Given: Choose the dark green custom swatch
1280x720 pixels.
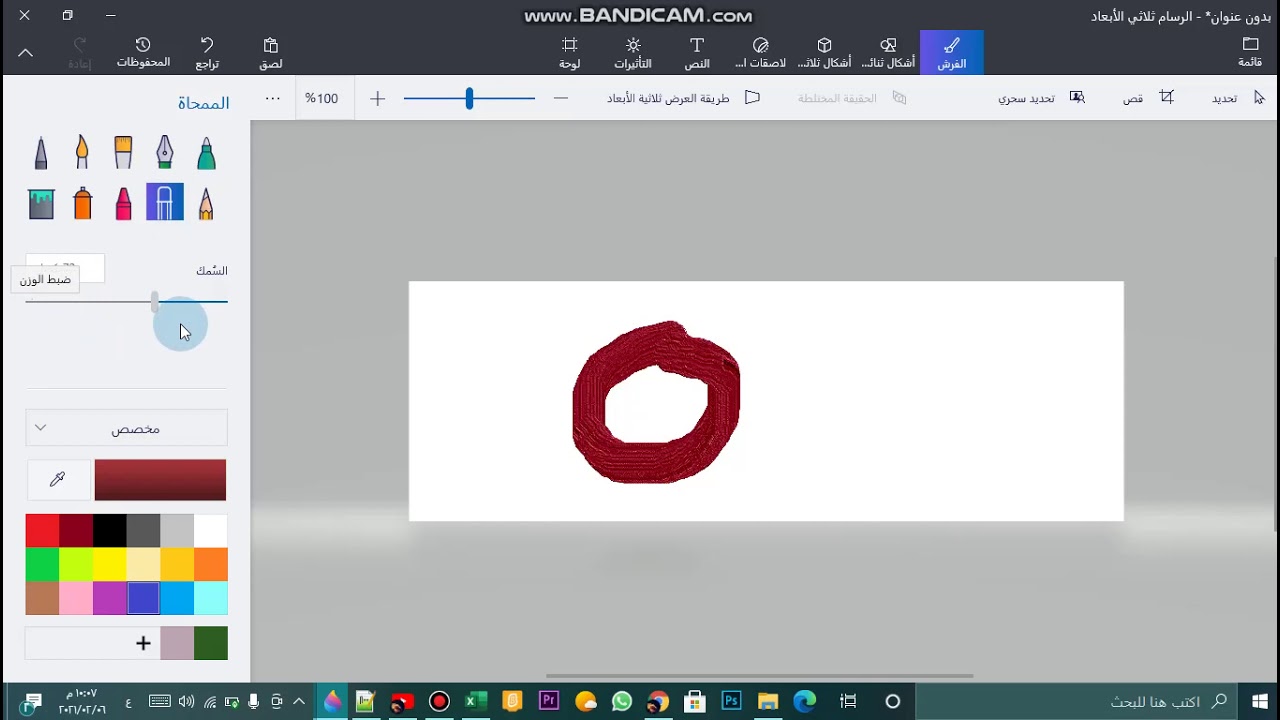Looking at the screenshot, I should 211,643.
